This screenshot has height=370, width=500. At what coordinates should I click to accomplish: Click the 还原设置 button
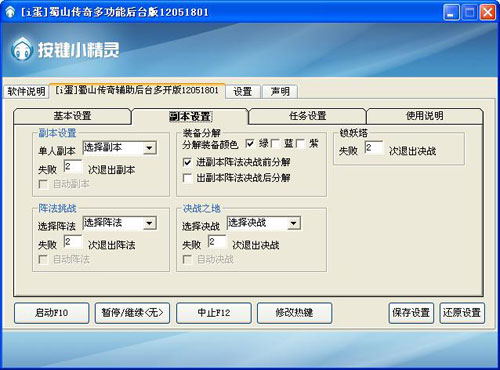[462, 313]
